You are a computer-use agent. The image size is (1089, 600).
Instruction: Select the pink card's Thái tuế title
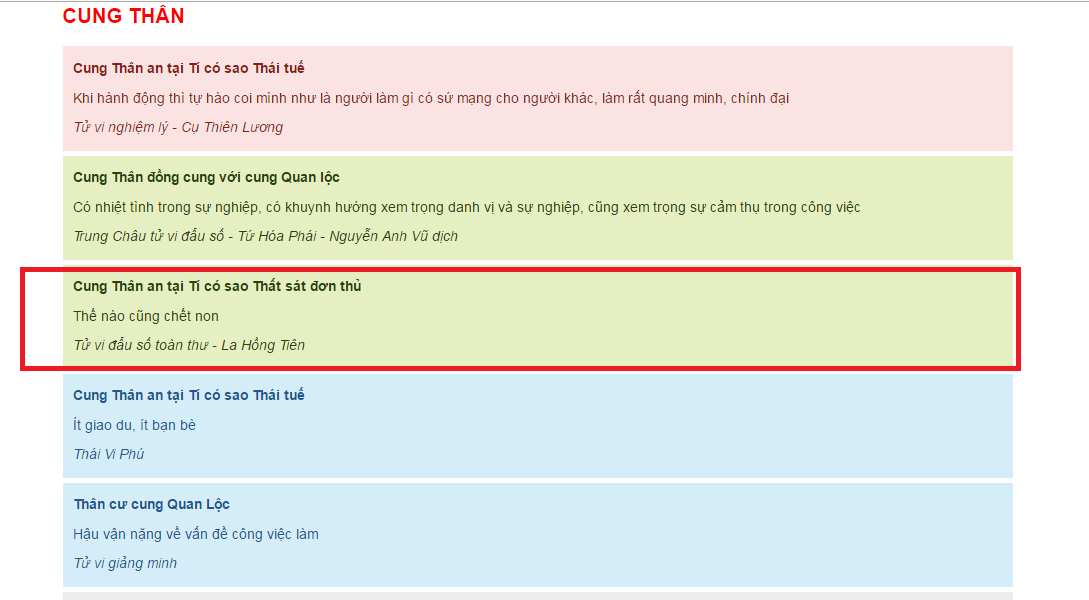pyautogui.click(x=188, y=68)
